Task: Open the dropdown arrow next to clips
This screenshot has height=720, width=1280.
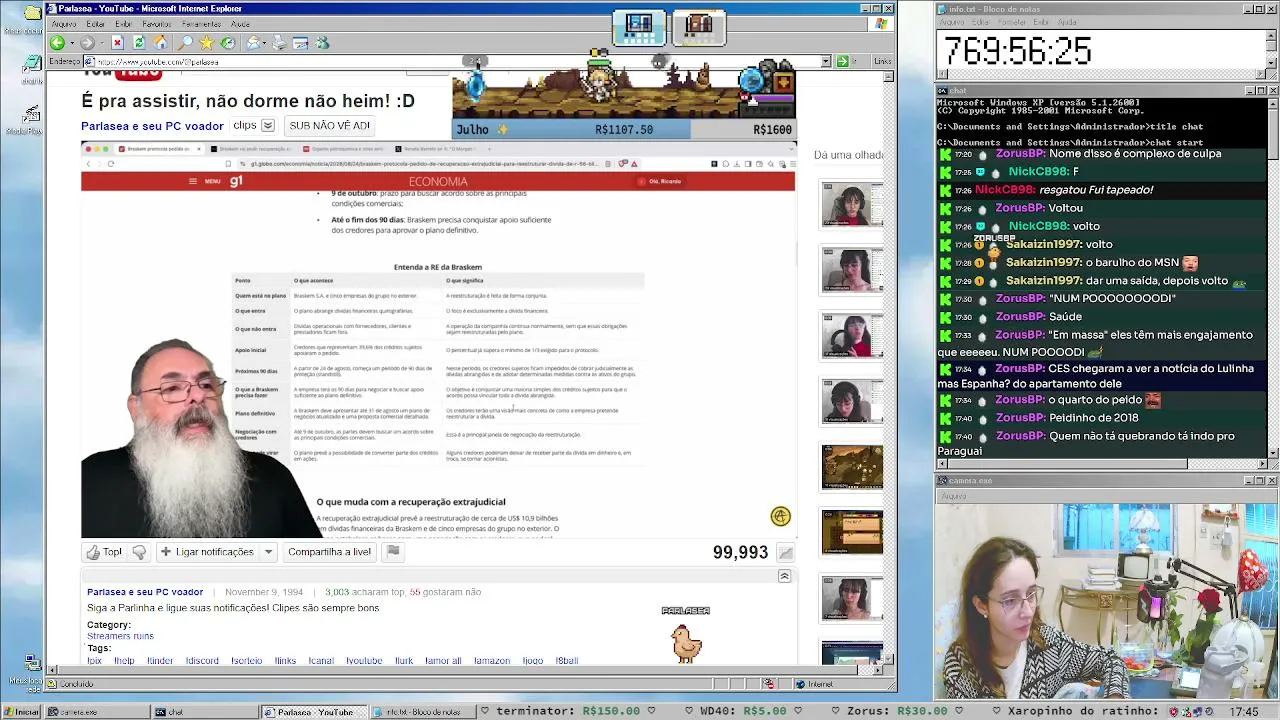Action: [267, 126]
